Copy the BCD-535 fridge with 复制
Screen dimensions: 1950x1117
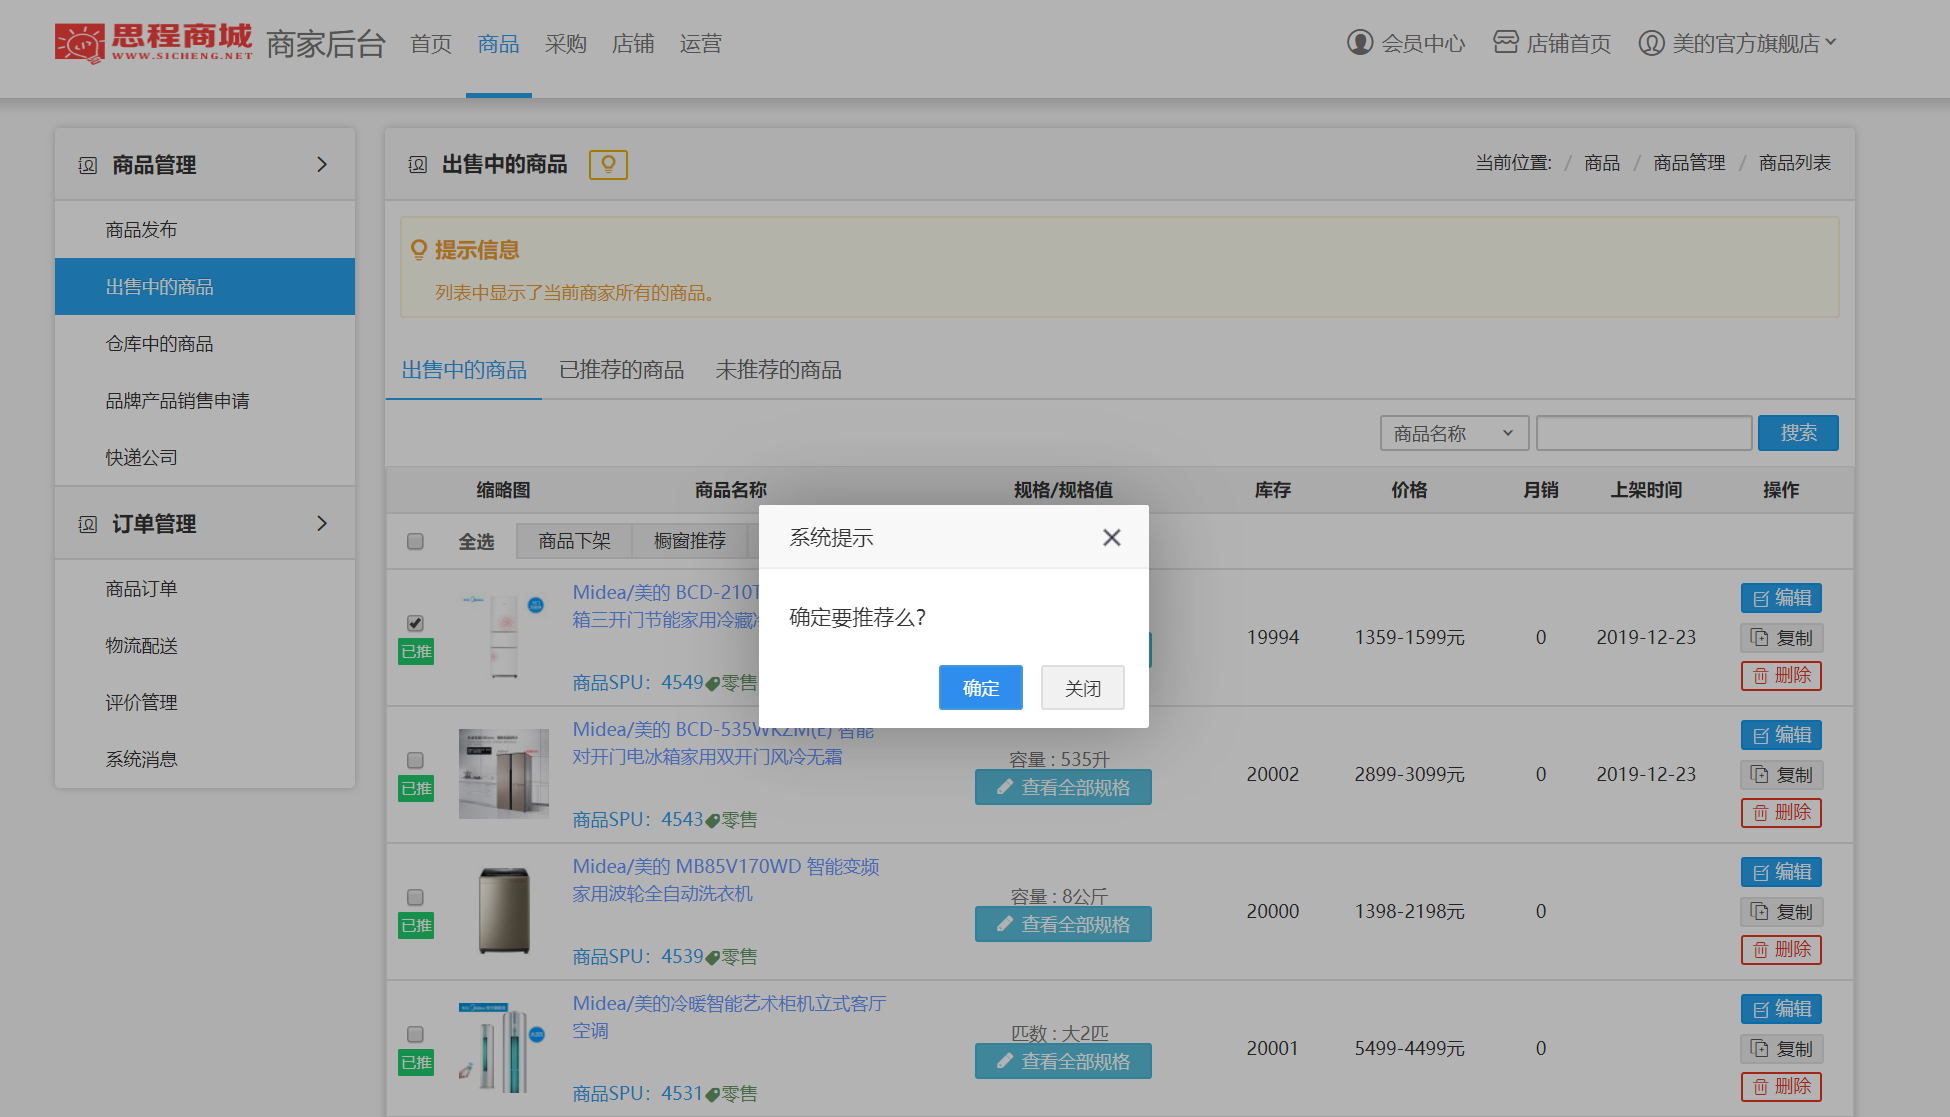1781,775
